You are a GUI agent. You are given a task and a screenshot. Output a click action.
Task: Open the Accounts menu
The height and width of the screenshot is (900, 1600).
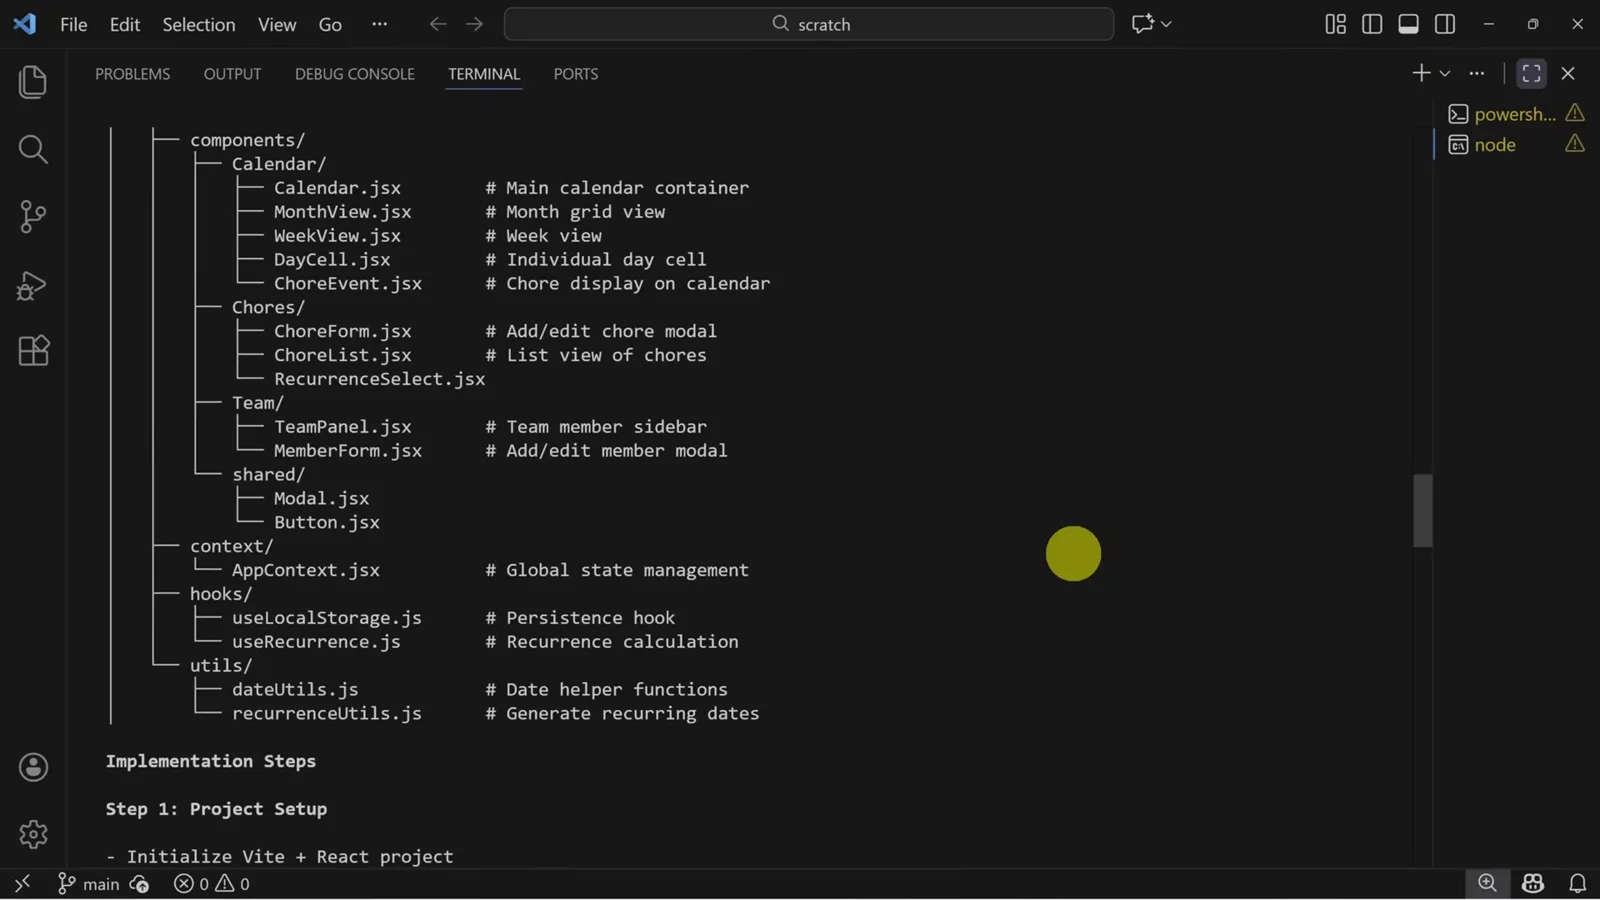33,767
